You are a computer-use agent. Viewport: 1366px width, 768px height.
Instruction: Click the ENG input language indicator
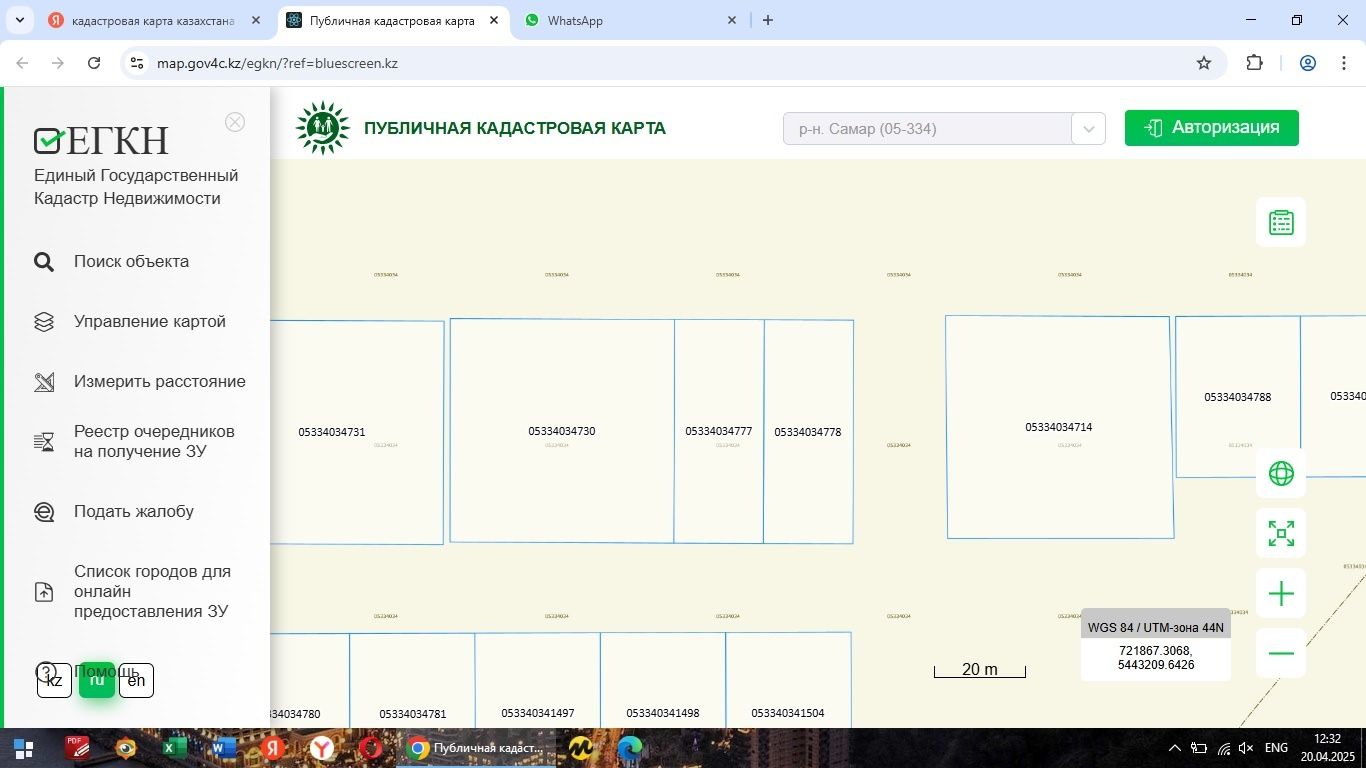pyautogui.click(x=1276, y=748)
